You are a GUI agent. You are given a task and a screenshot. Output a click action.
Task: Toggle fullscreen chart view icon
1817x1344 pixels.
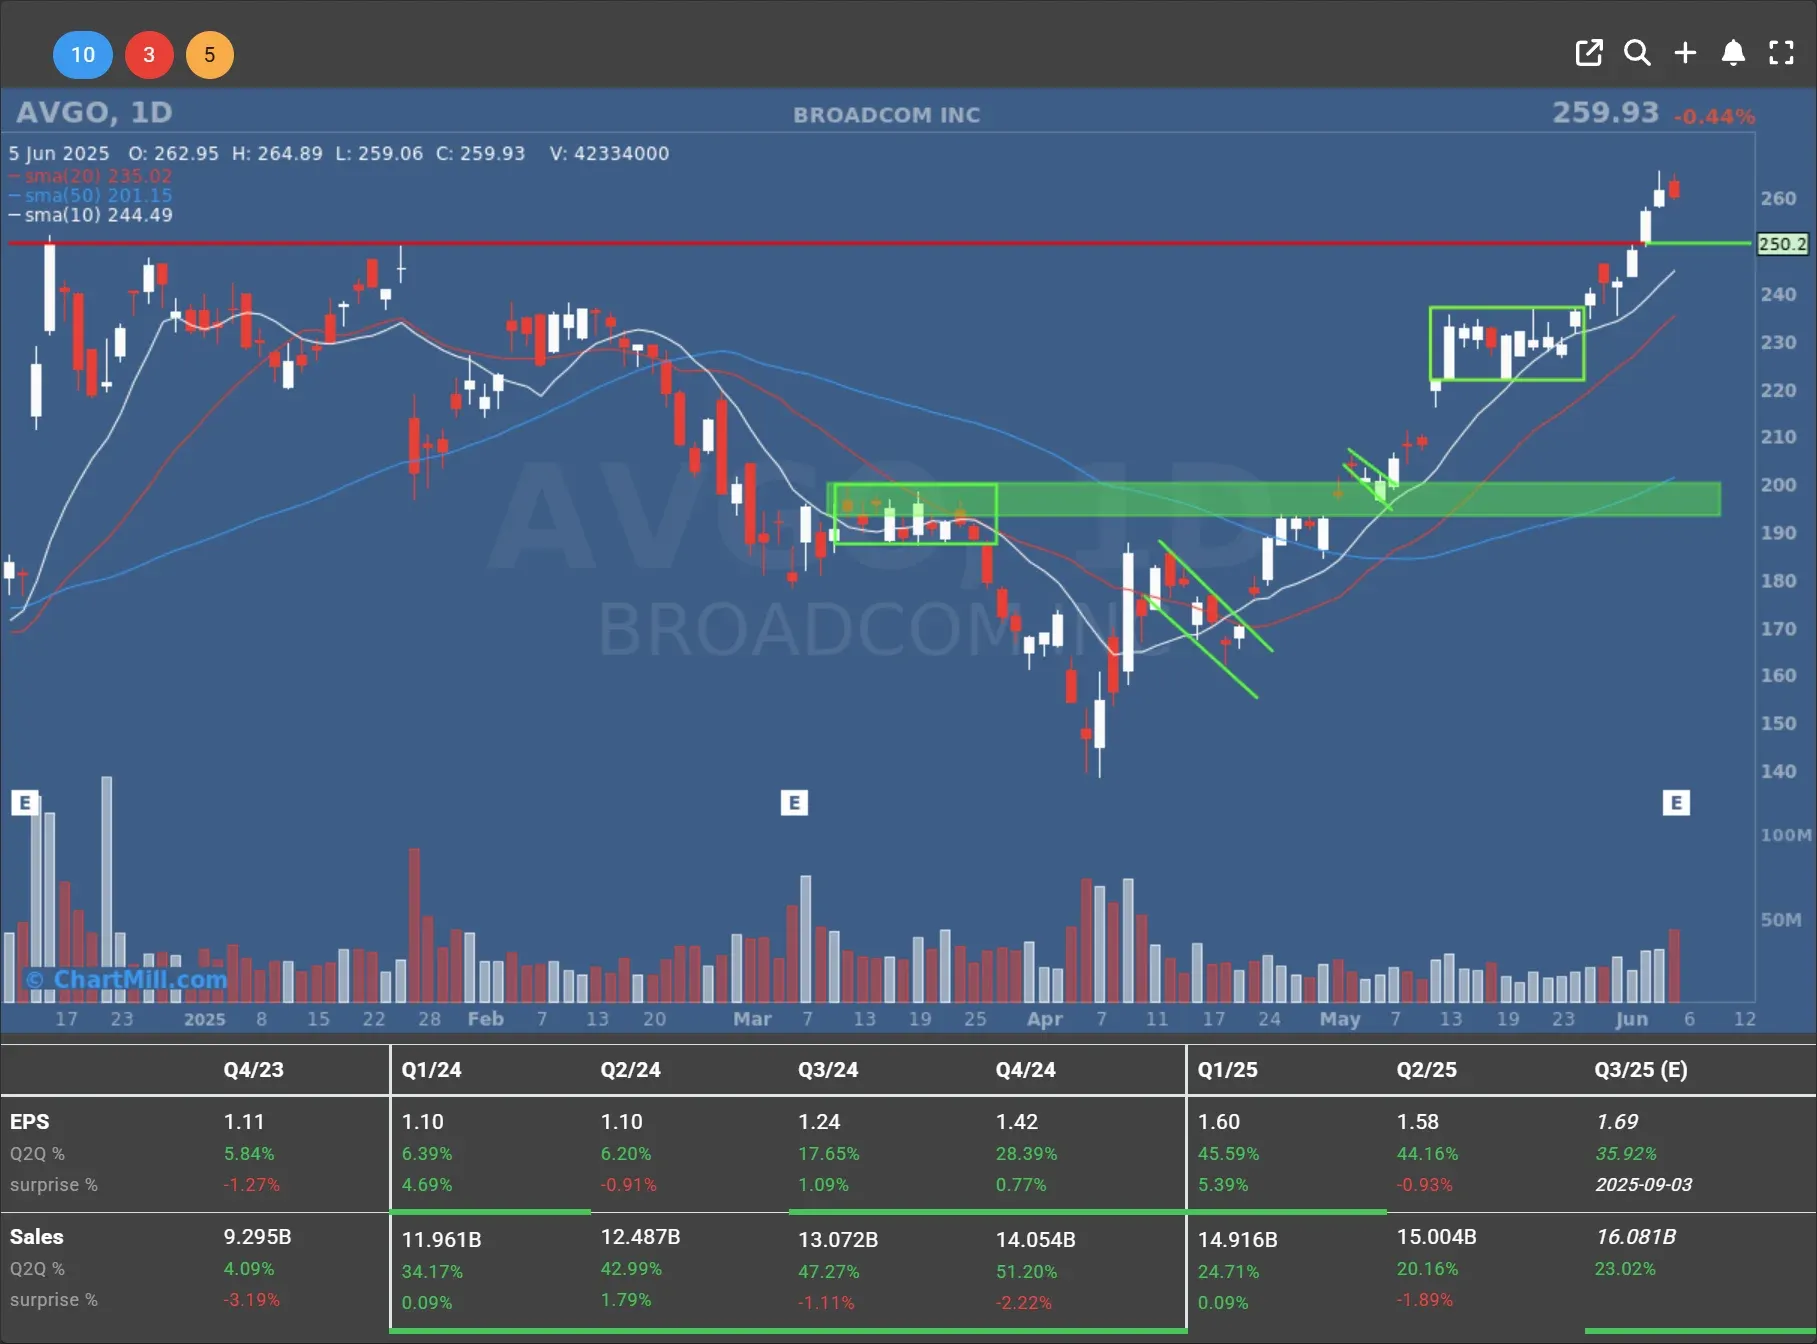point(1781,53)
